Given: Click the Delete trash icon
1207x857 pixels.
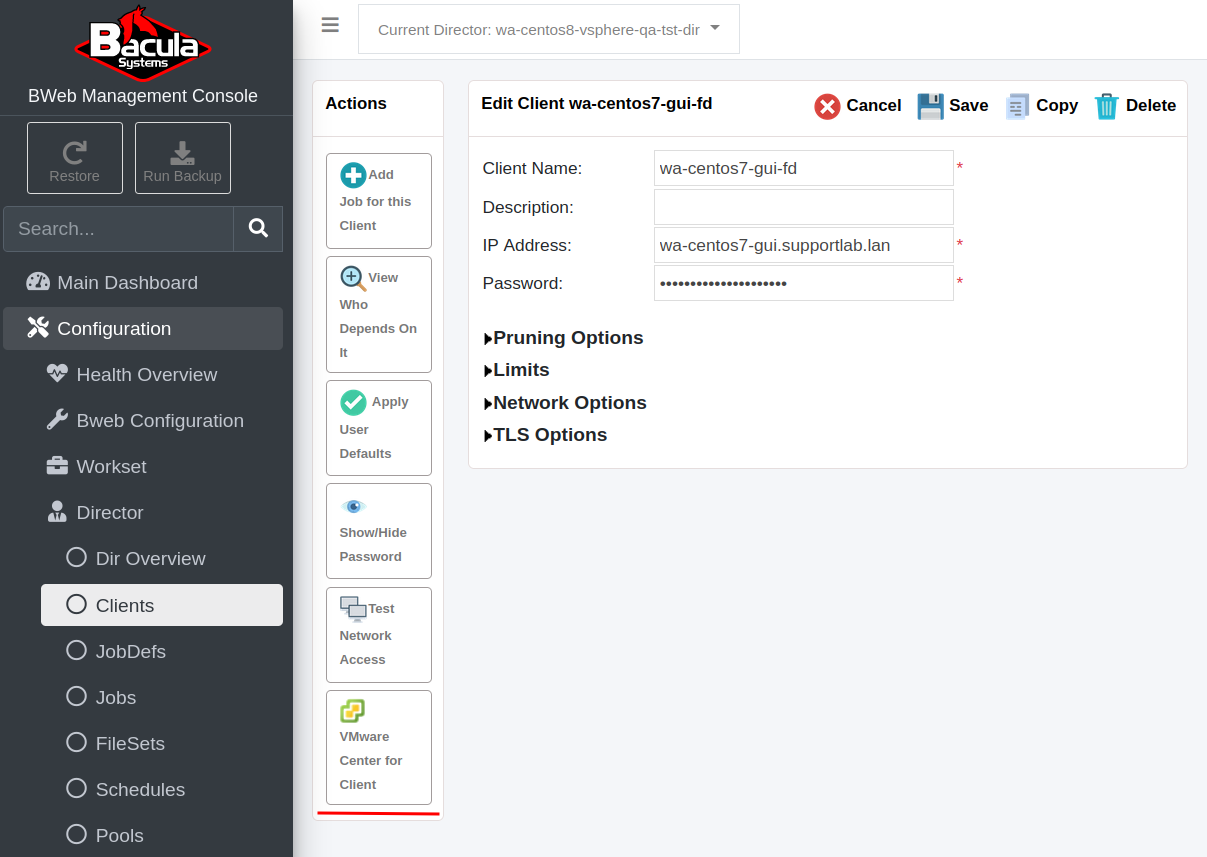Looking at the screenshot, I should coord(1106,106).
